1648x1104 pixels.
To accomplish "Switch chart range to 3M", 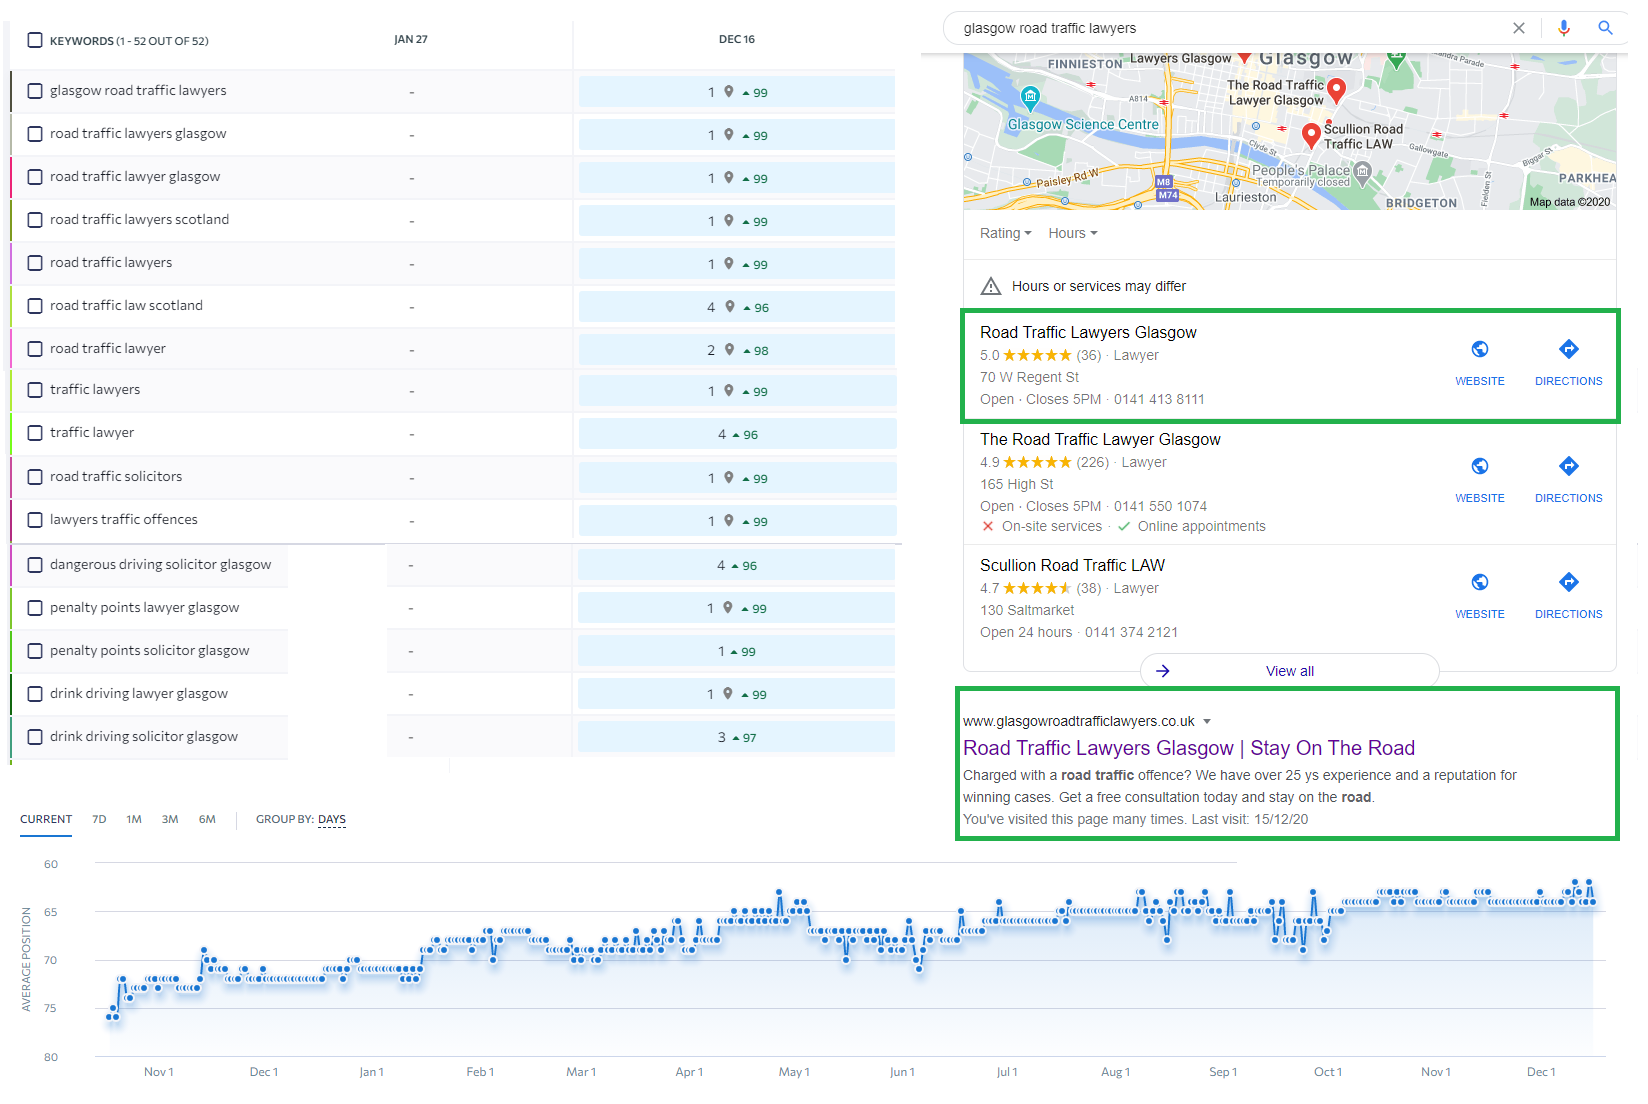I will click(170, 819).
